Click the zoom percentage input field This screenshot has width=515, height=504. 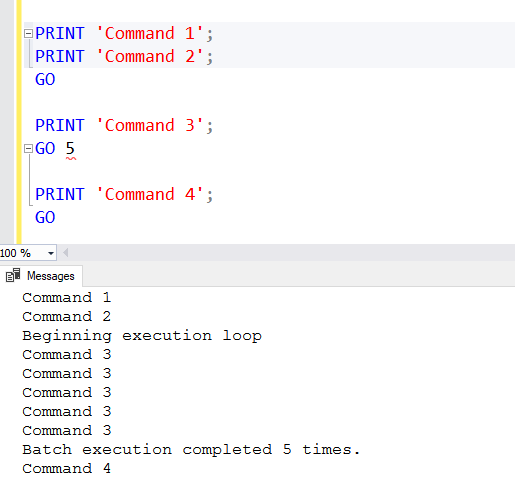point(23,253)
